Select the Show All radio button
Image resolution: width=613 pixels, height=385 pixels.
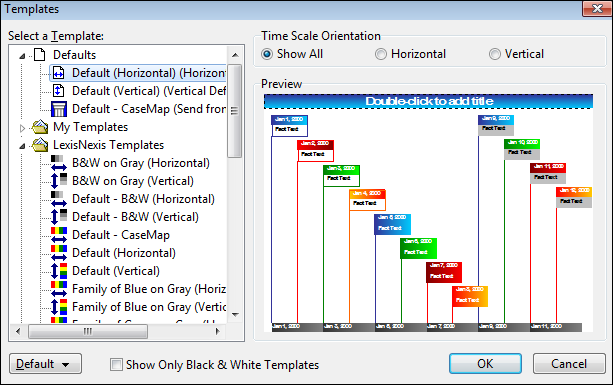267,54
